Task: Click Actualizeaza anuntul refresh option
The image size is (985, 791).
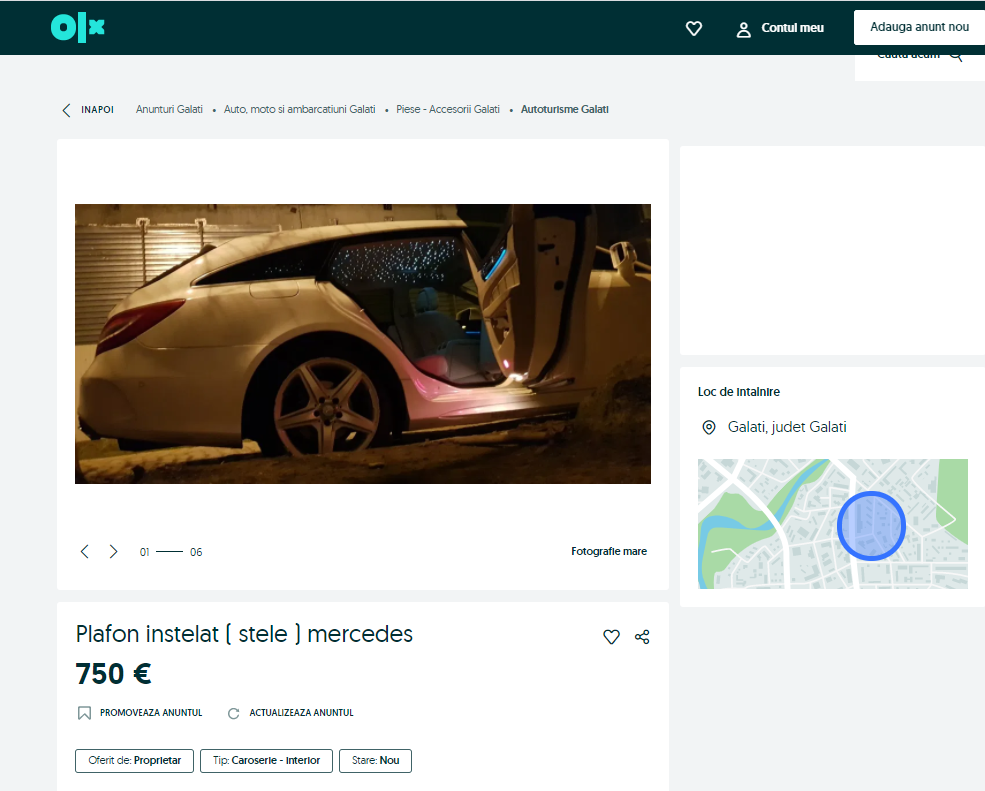Action: pyautogui.click(x=290, y=713)
